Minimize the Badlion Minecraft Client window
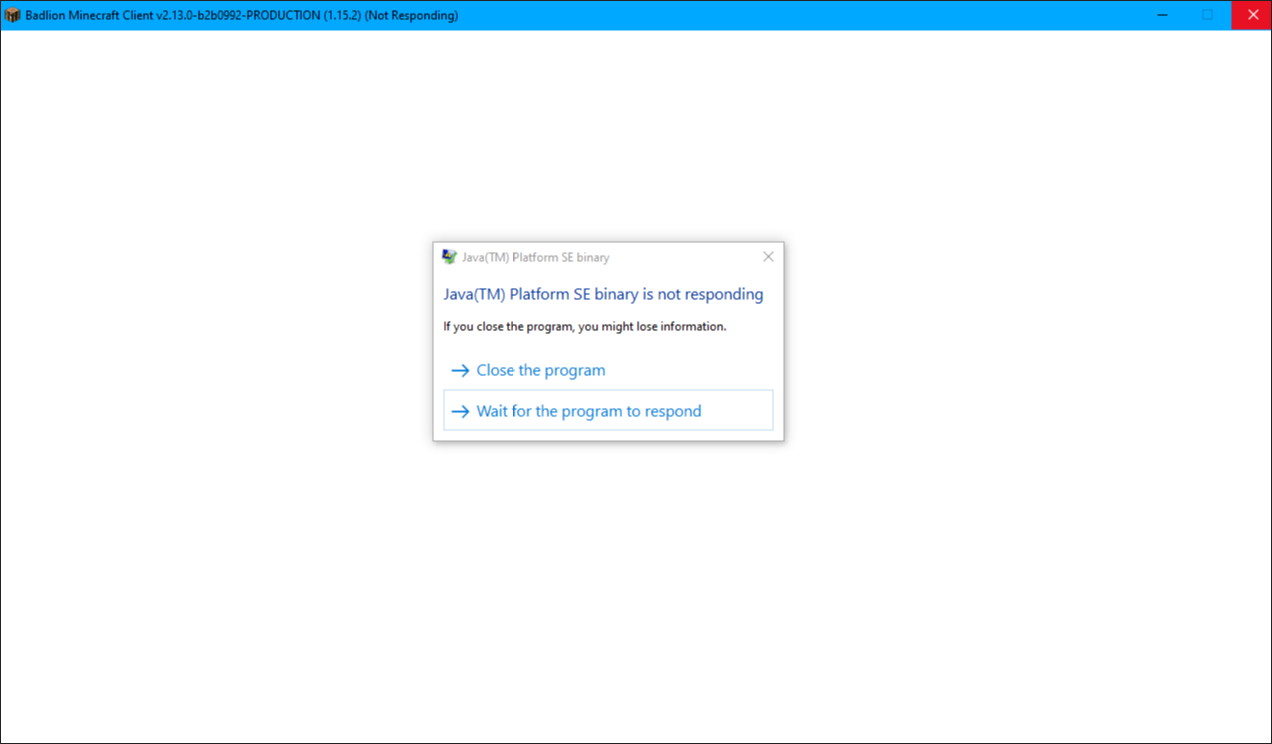This screenshot has height=744, width=1272. coord(1162,15)
